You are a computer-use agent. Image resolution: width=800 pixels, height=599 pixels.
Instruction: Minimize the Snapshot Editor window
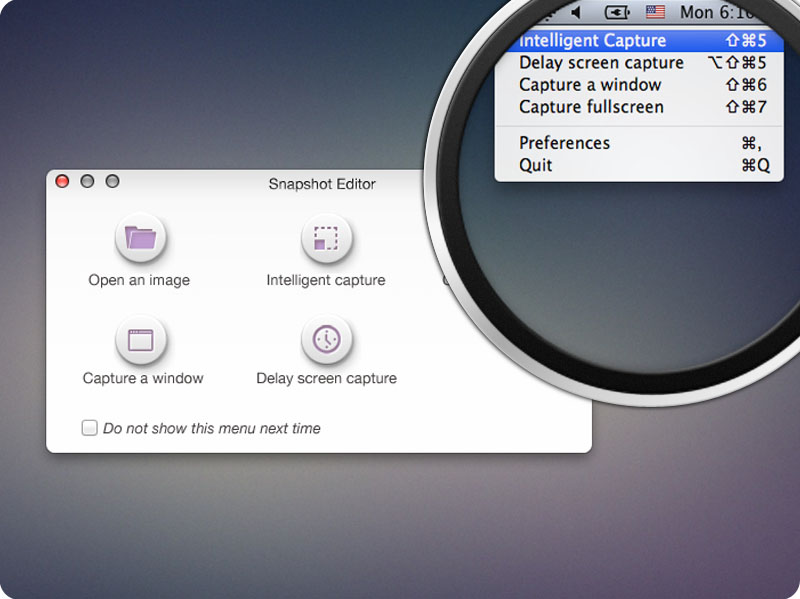point(87,181)
